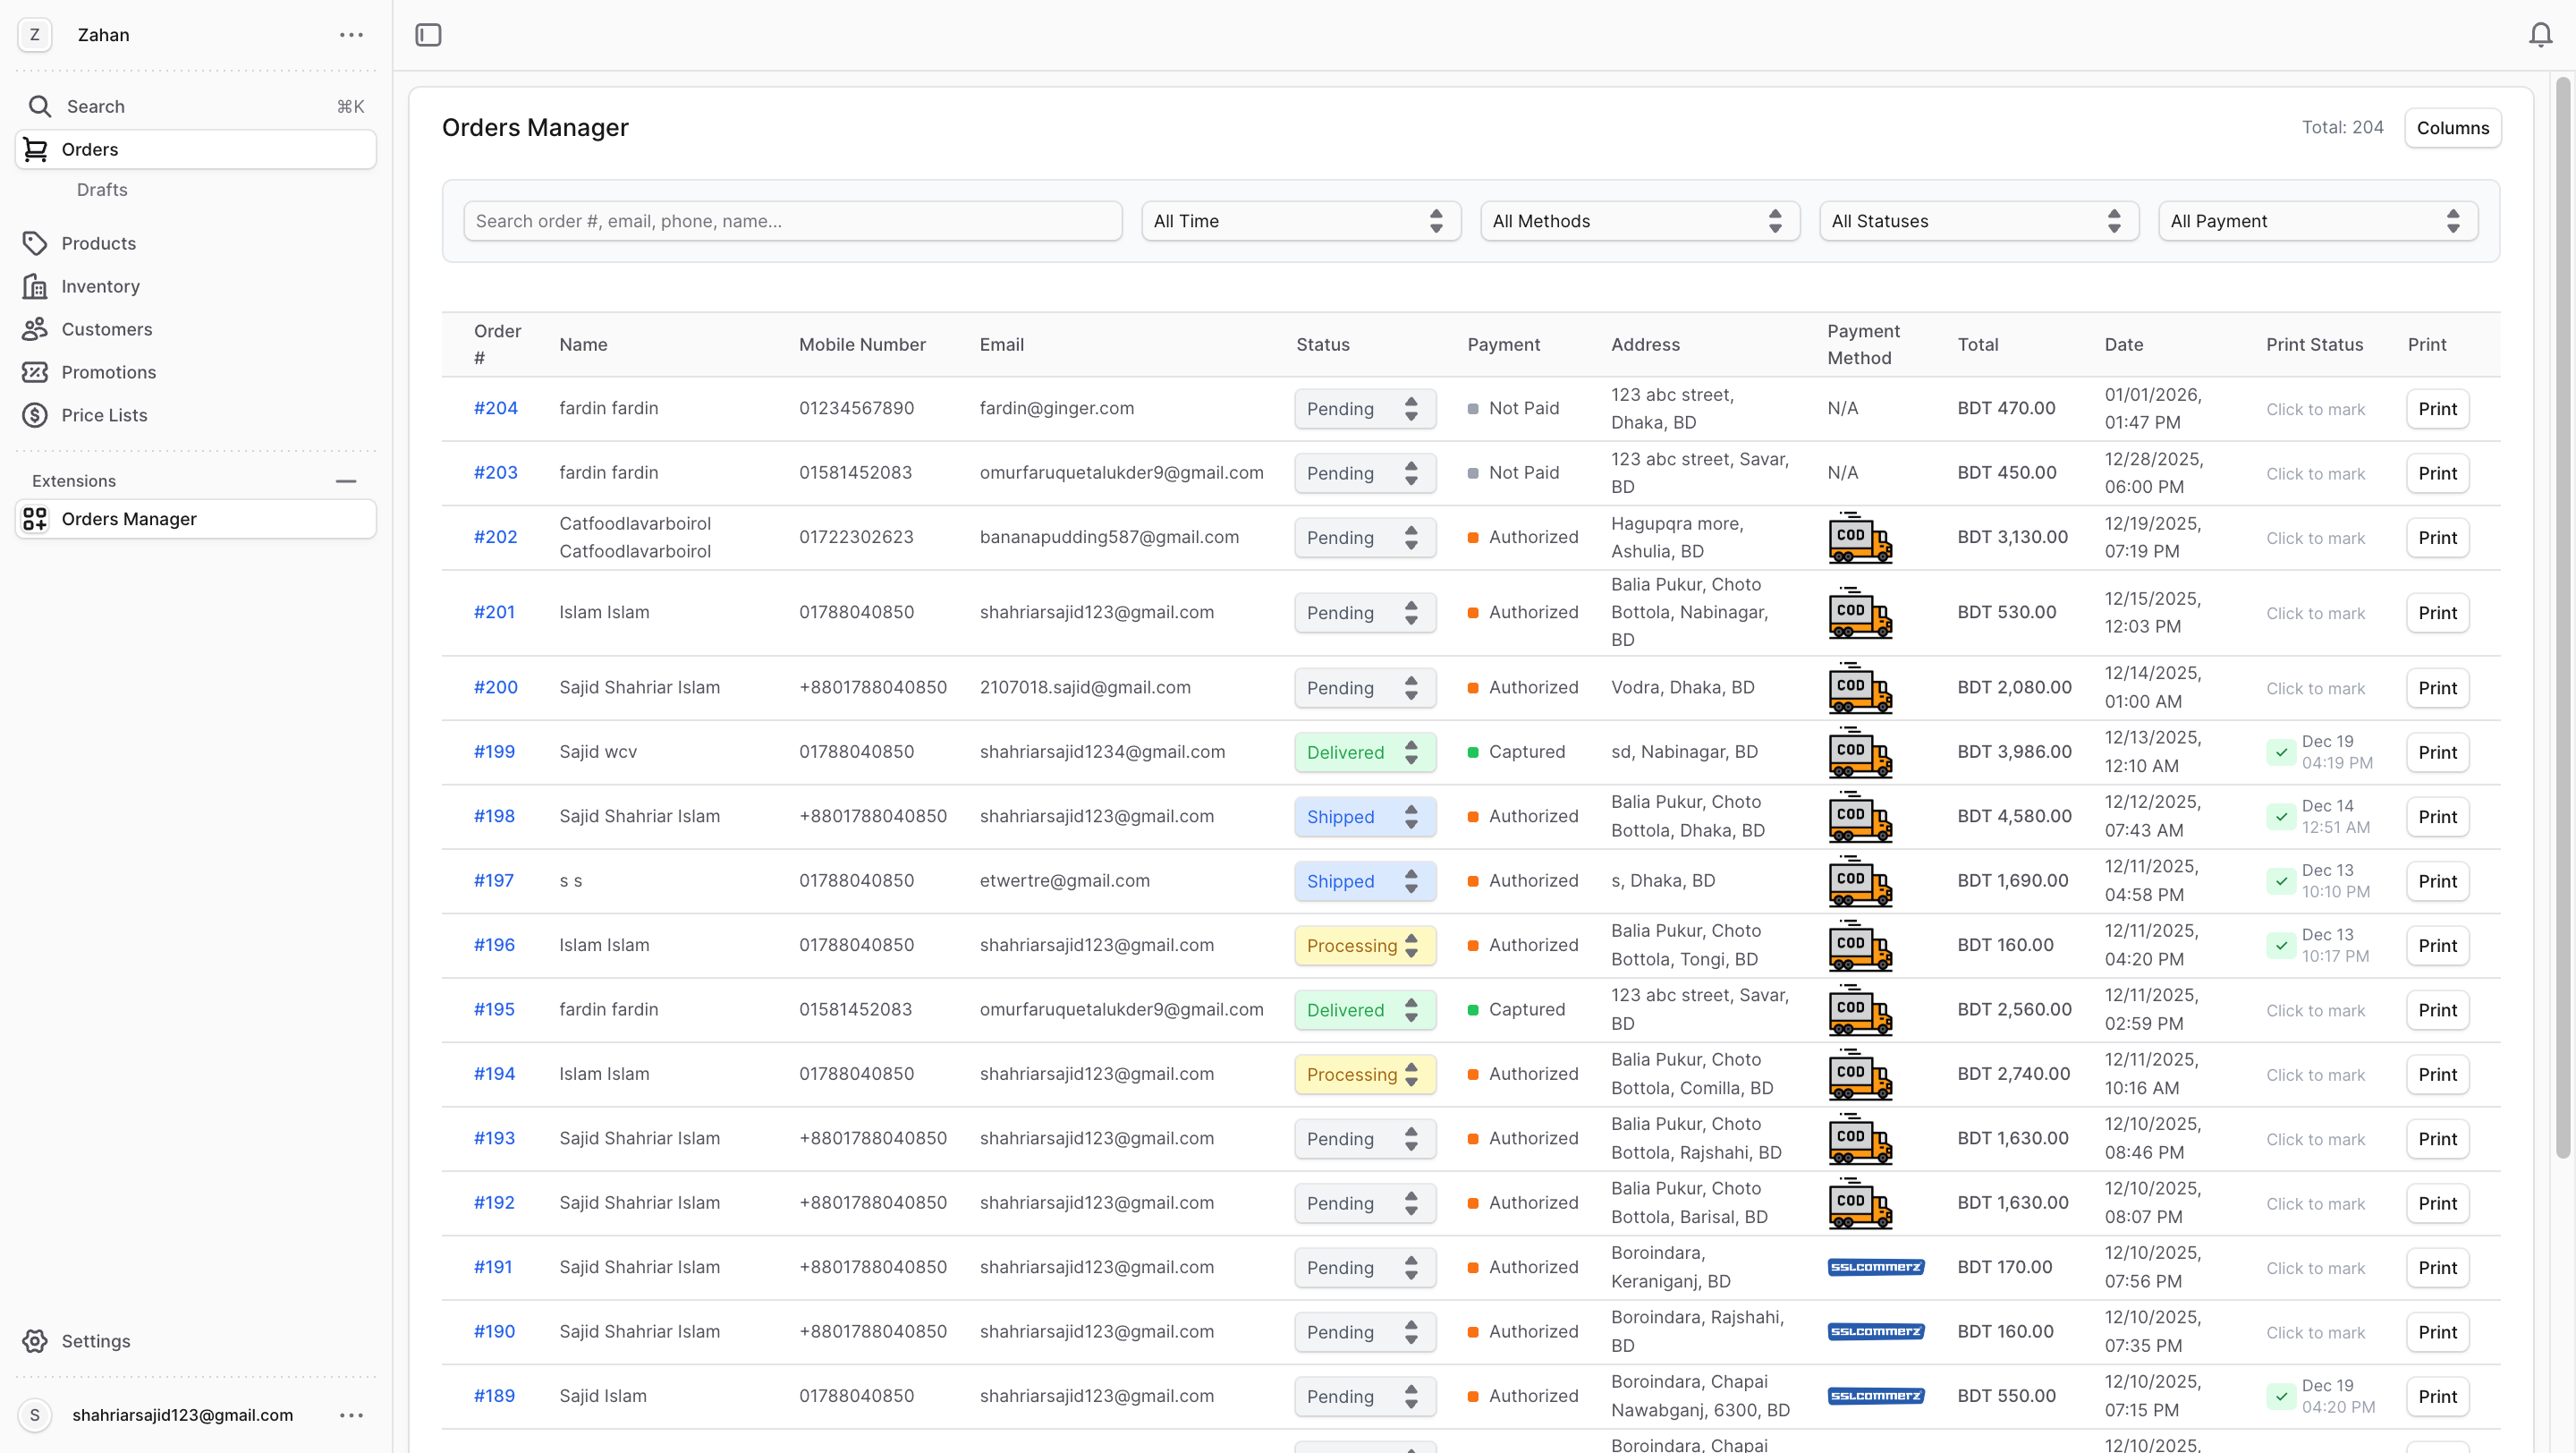
Task: Open the All Time date filter
Action: coord(1300,221)
